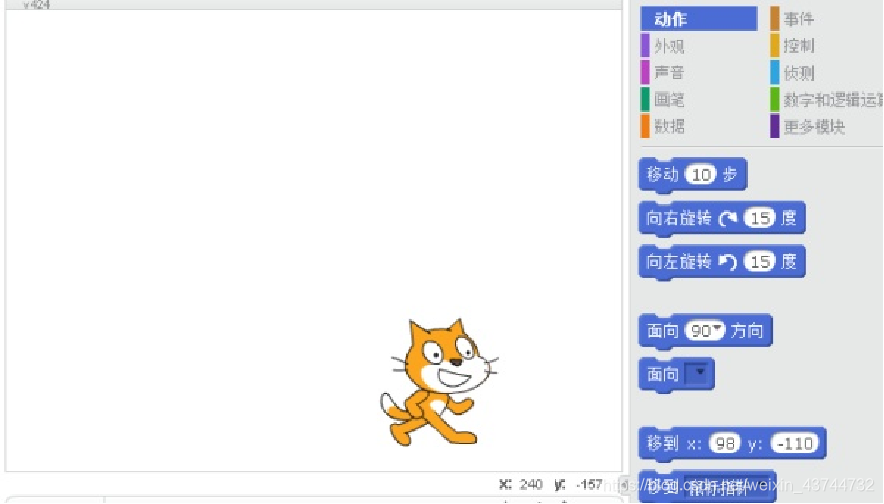The width and height of the screenshot is (884, 504).
Task: Click the purple 外观 color swatch
Action: coord(646,46)
